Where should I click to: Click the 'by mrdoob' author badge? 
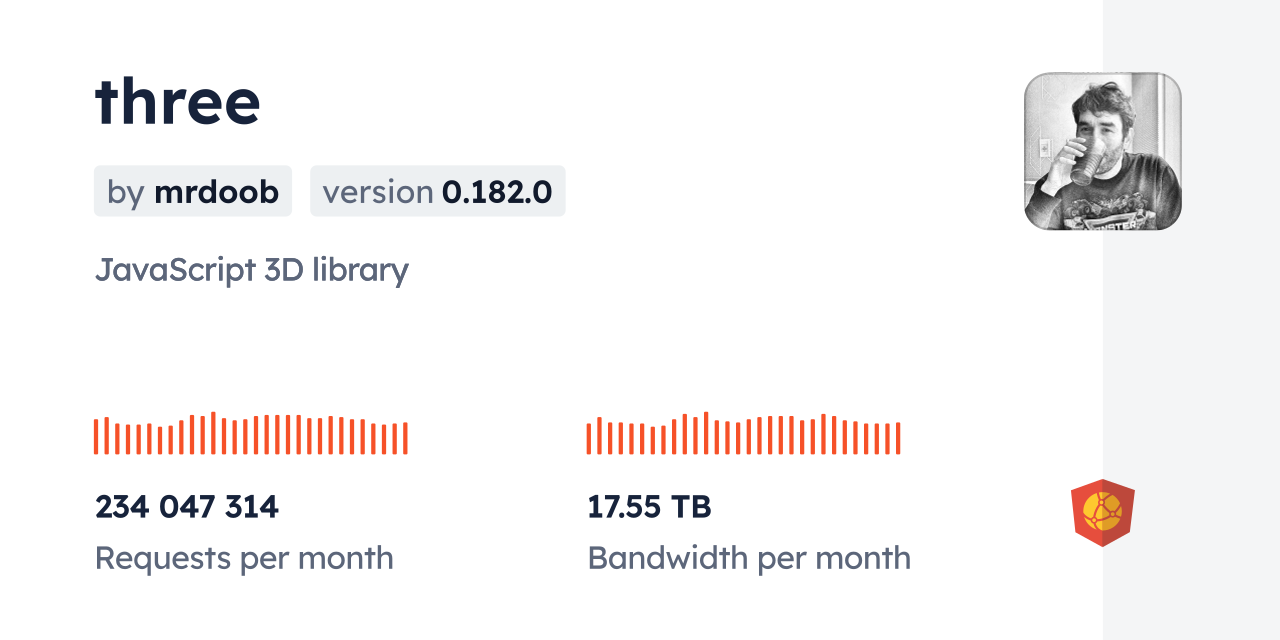coord(193,191)
